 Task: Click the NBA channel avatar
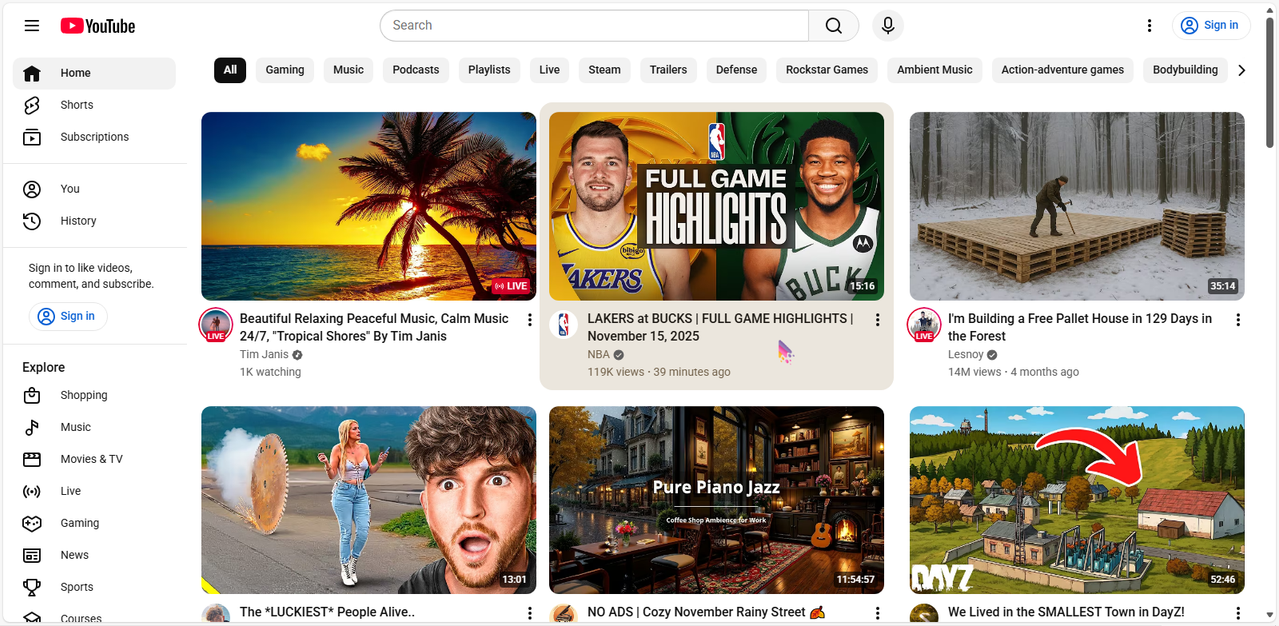pyautogui.click(x=564, y=325)
